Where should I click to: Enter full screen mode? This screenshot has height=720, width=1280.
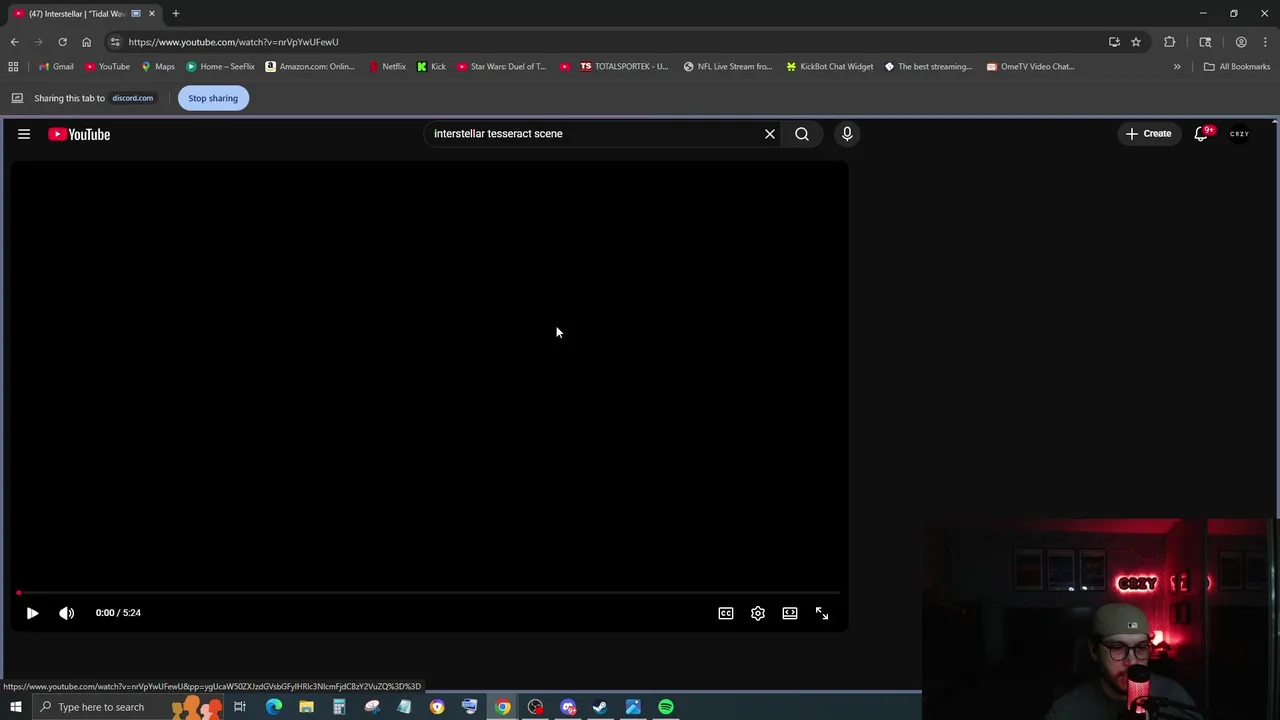[822, 613]
